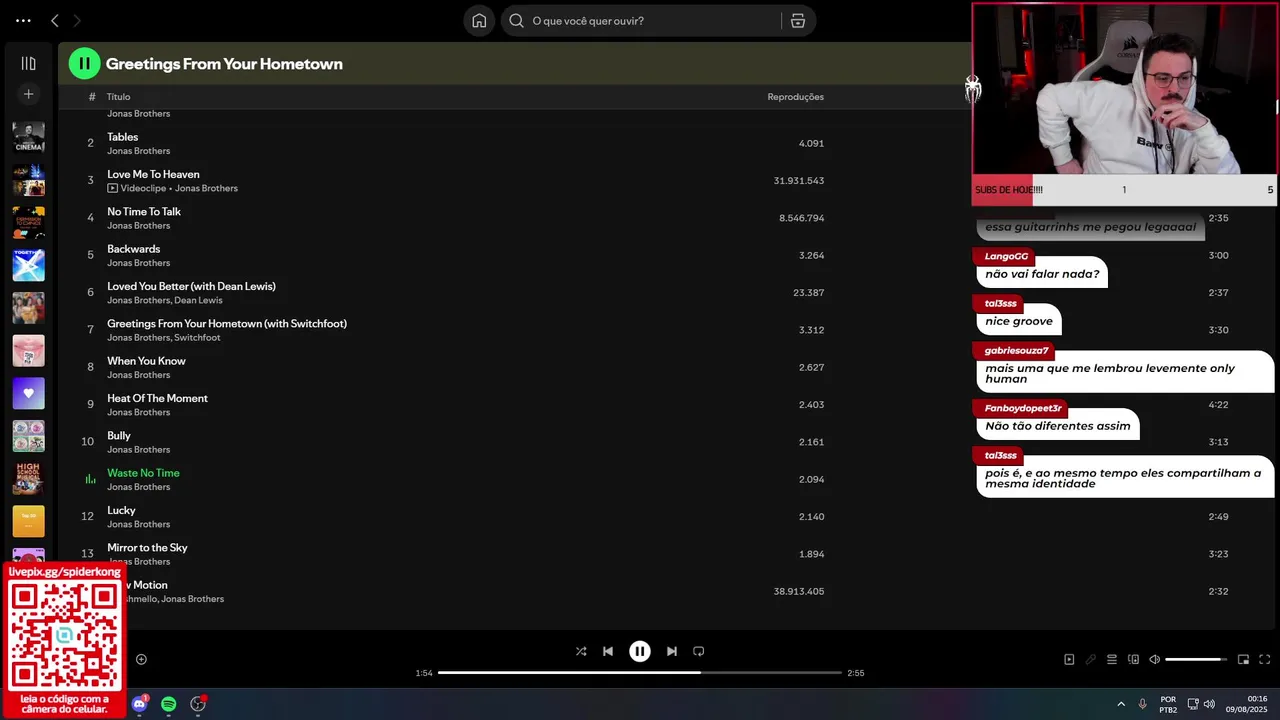Expand Your Library sidebar icon
Image resolution: width=1280 pixels, height=720 pixels.
click(28, 63)
